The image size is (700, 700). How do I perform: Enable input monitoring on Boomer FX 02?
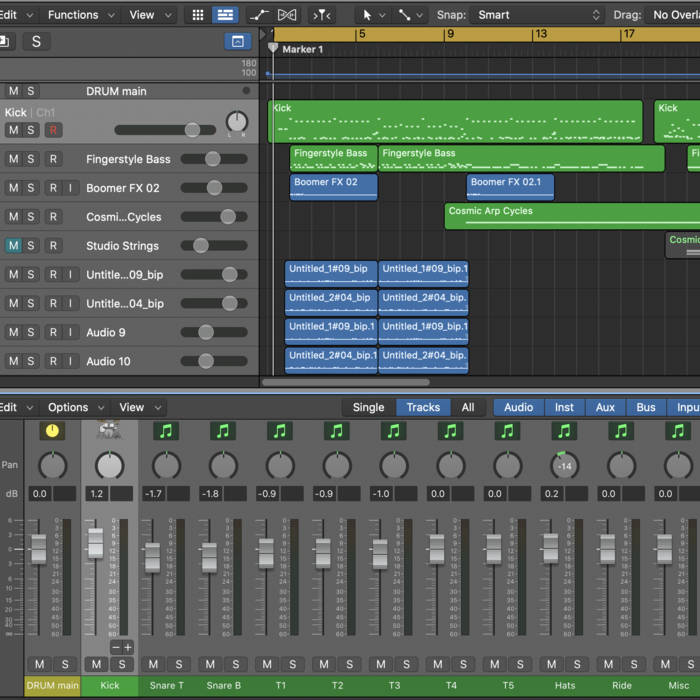tap(70, 188)
